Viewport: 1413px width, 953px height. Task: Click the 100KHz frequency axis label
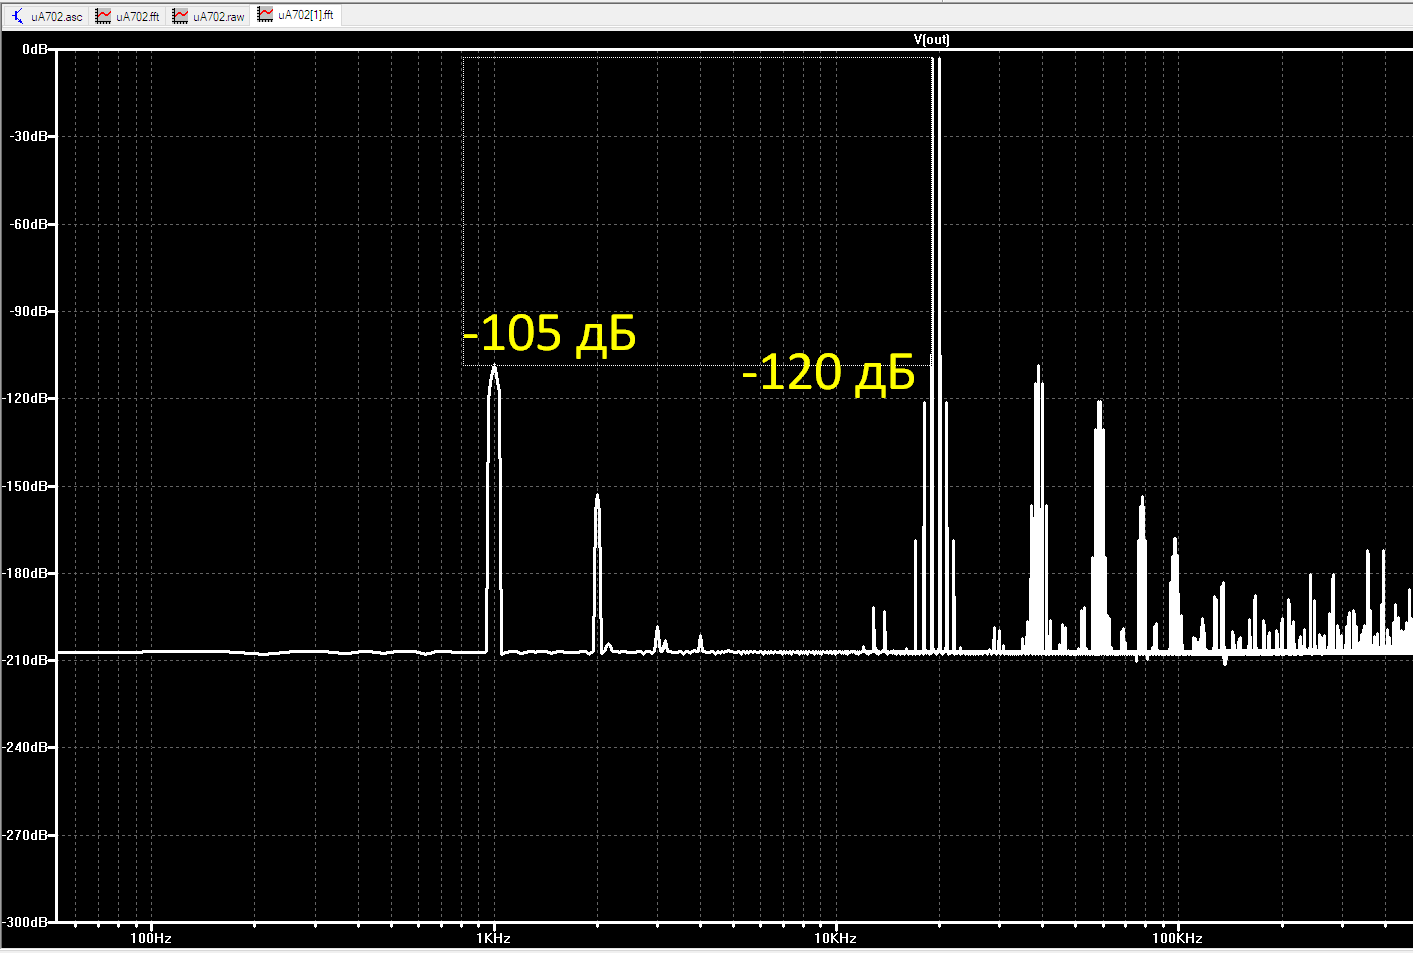click(x=1177, y=938)
